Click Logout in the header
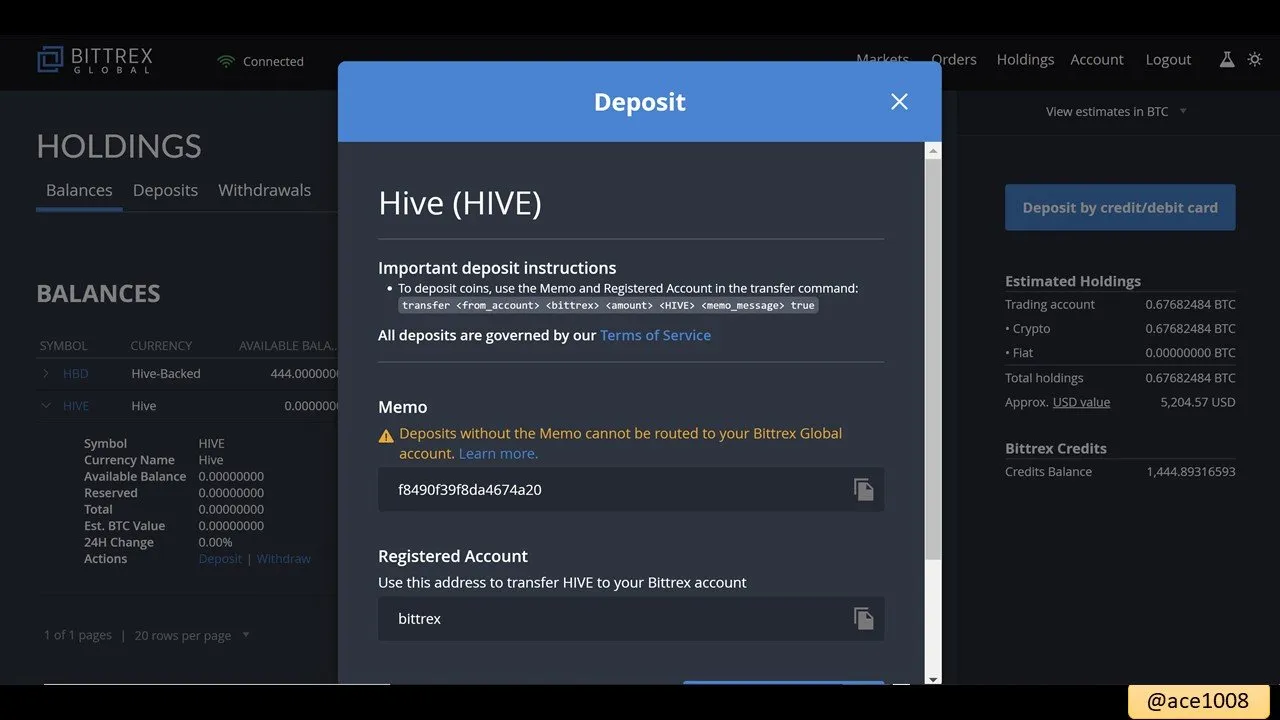 pos(1168,59)
